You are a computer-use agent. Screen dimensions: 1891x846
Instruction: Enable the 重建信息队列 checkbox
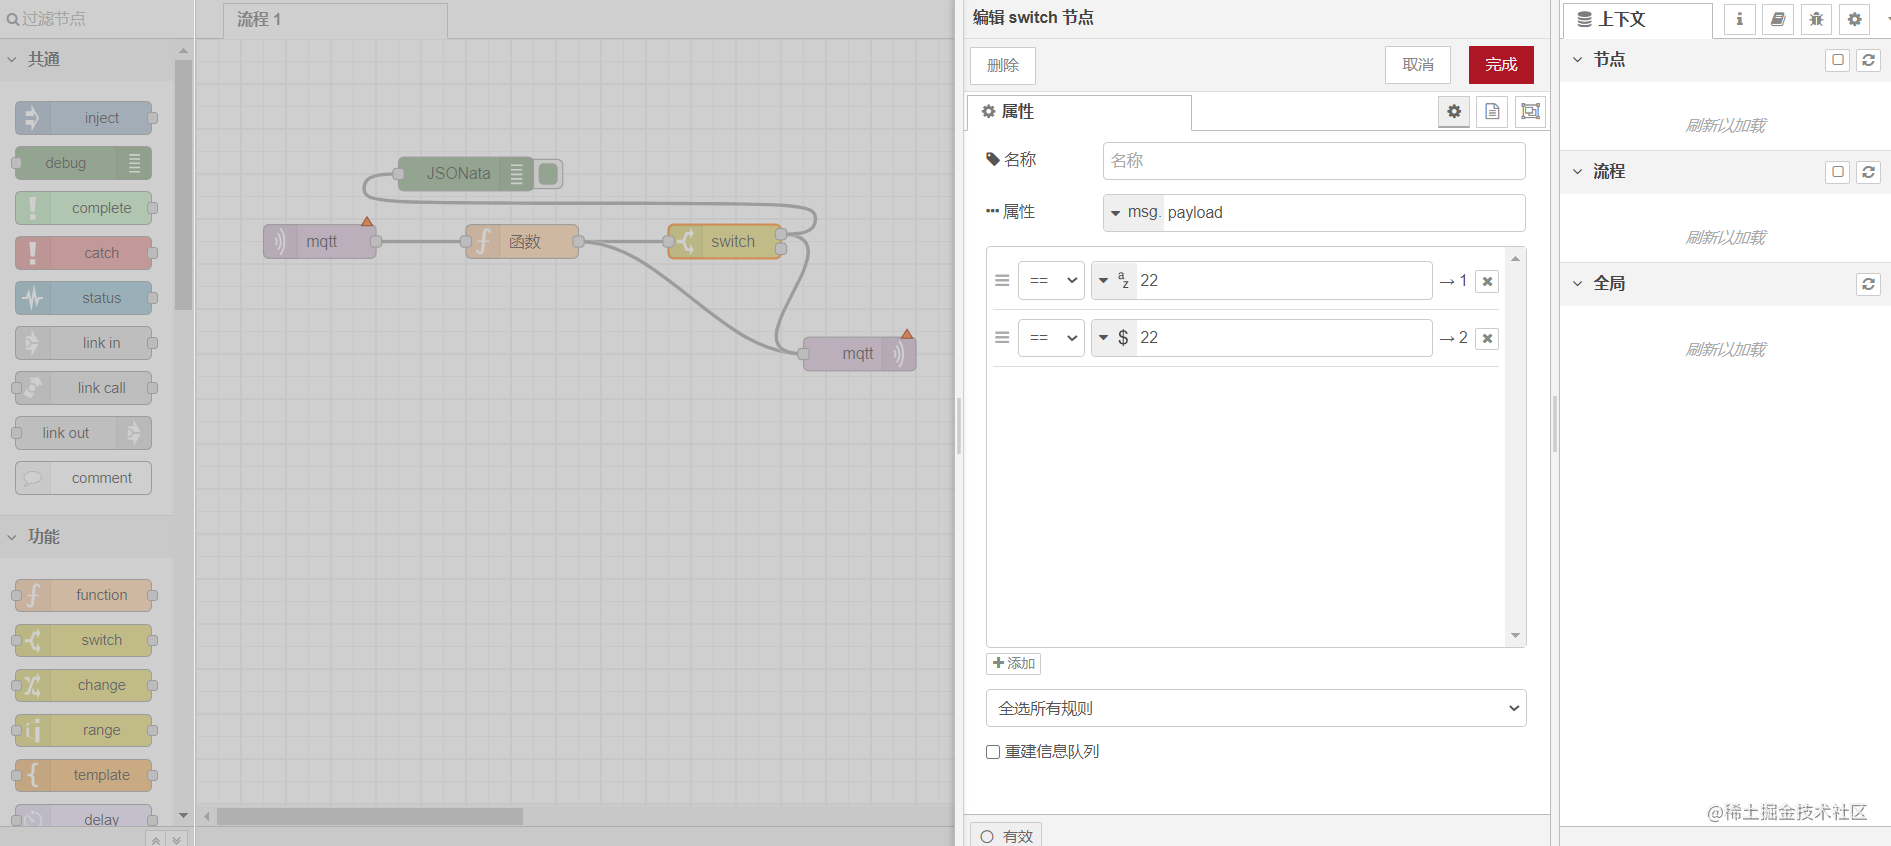(x=993, y=752)
